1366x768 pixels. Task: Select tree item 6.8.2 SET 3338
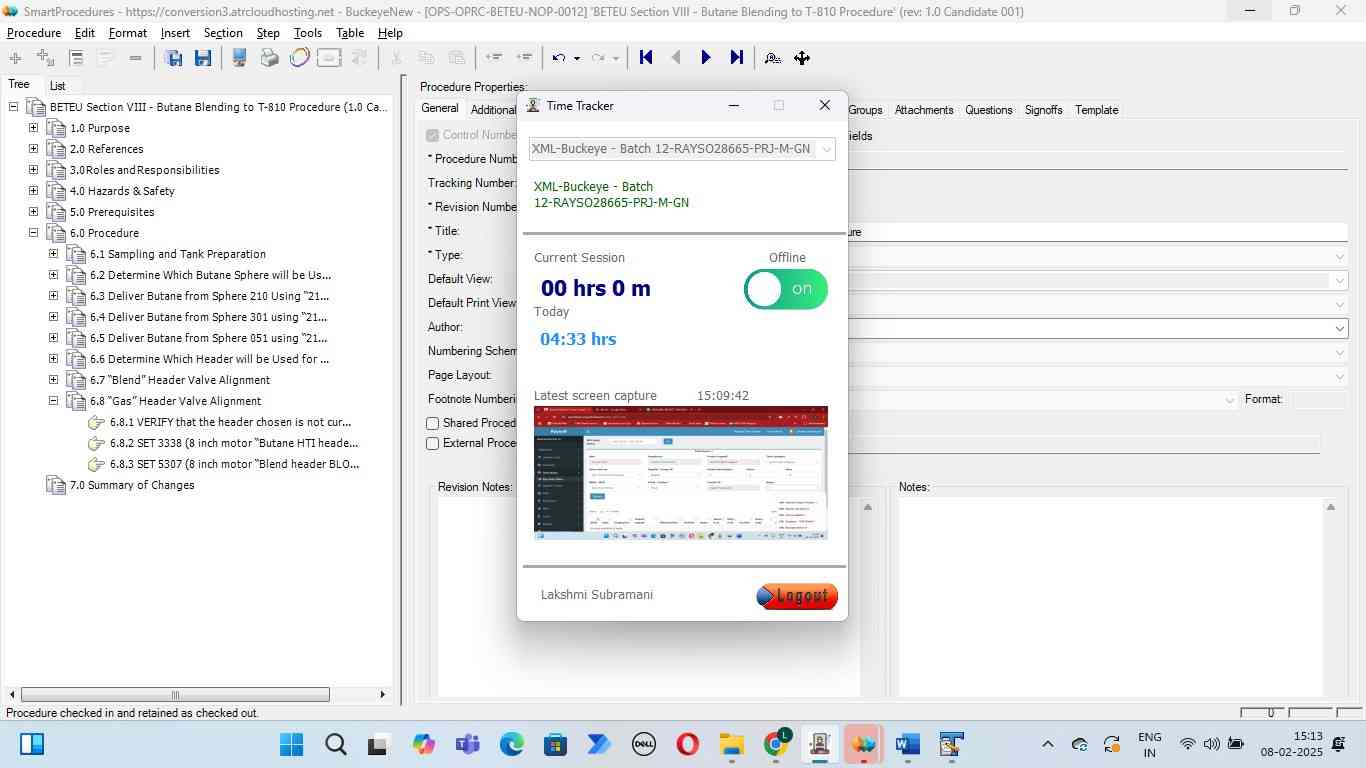(x=234, y=443)
